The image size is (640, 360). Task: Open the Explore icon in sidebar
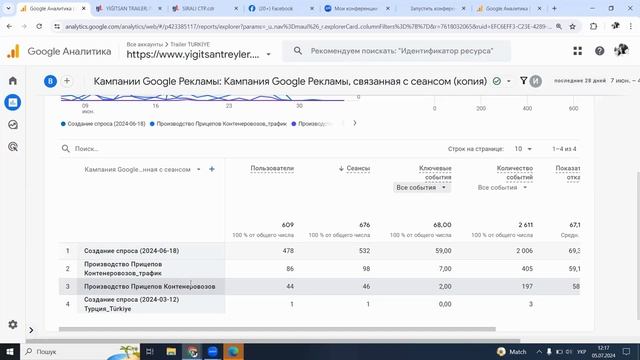coord(13,124)
